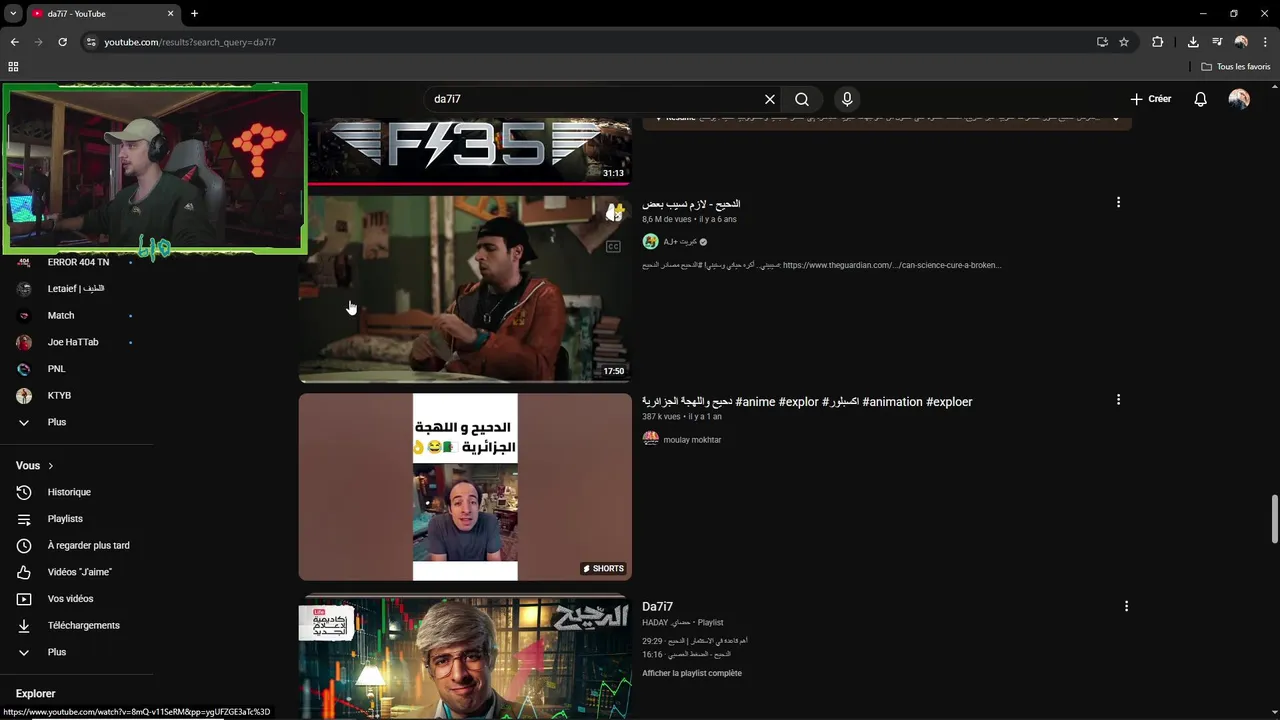Viewport: 1280px width, 720px height.
Task: Click the Créer button
Action: click(1150, 99)
